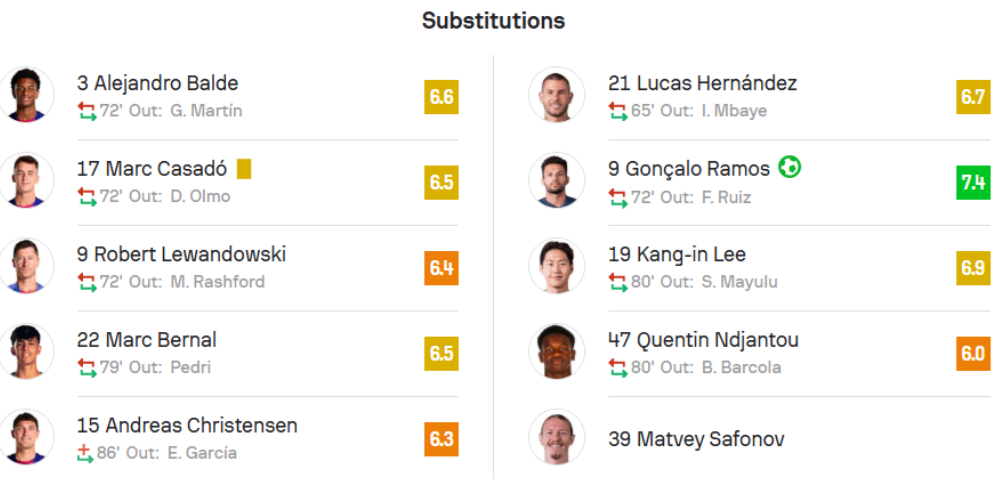The image size is (1000, 479).
Task: Click Quentin Ndjantou's substitution arrows icon
Action: (617, 367)
